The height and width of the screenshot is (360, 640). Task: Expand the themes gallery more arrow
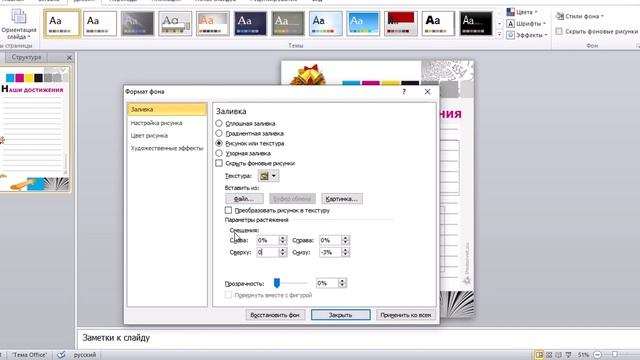499,34
